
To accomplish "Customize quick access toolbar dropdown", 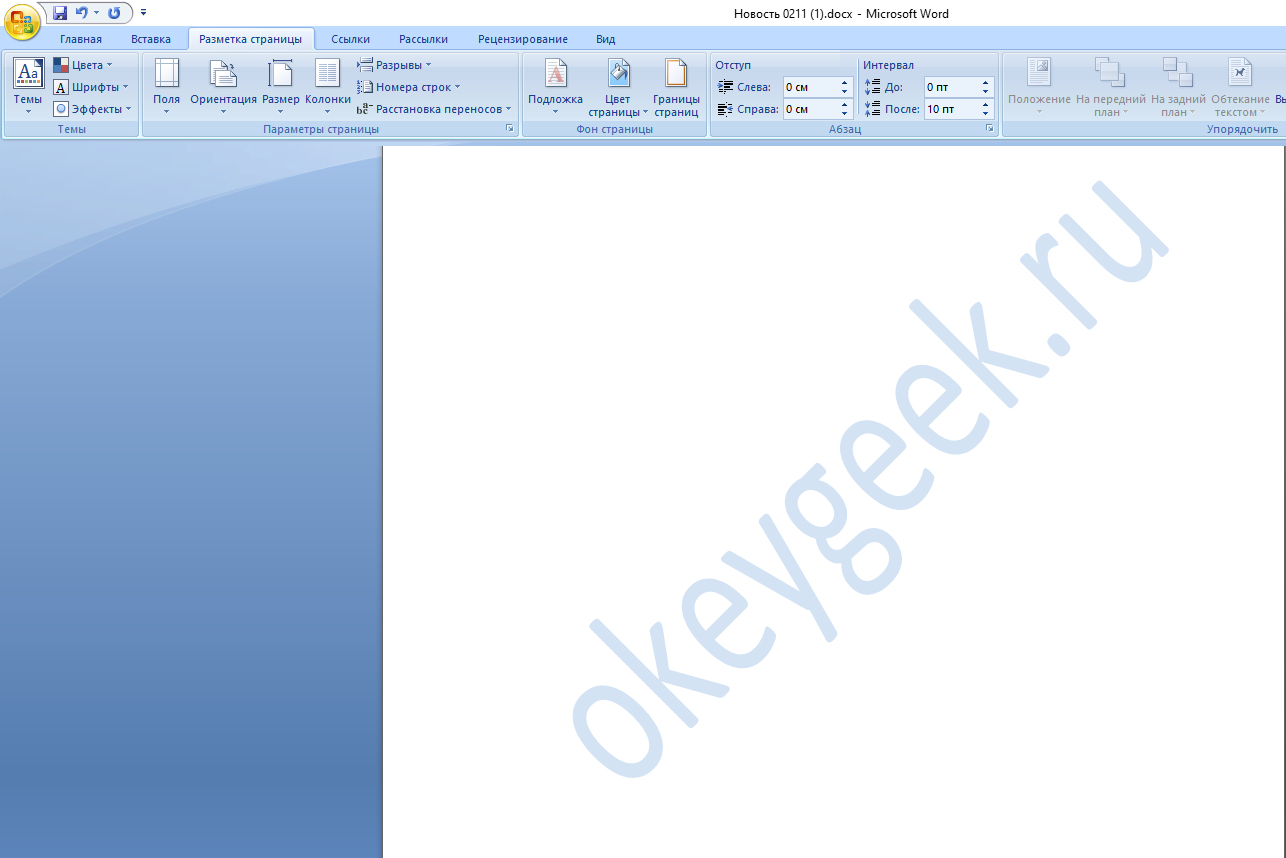I will pos(143,13).
